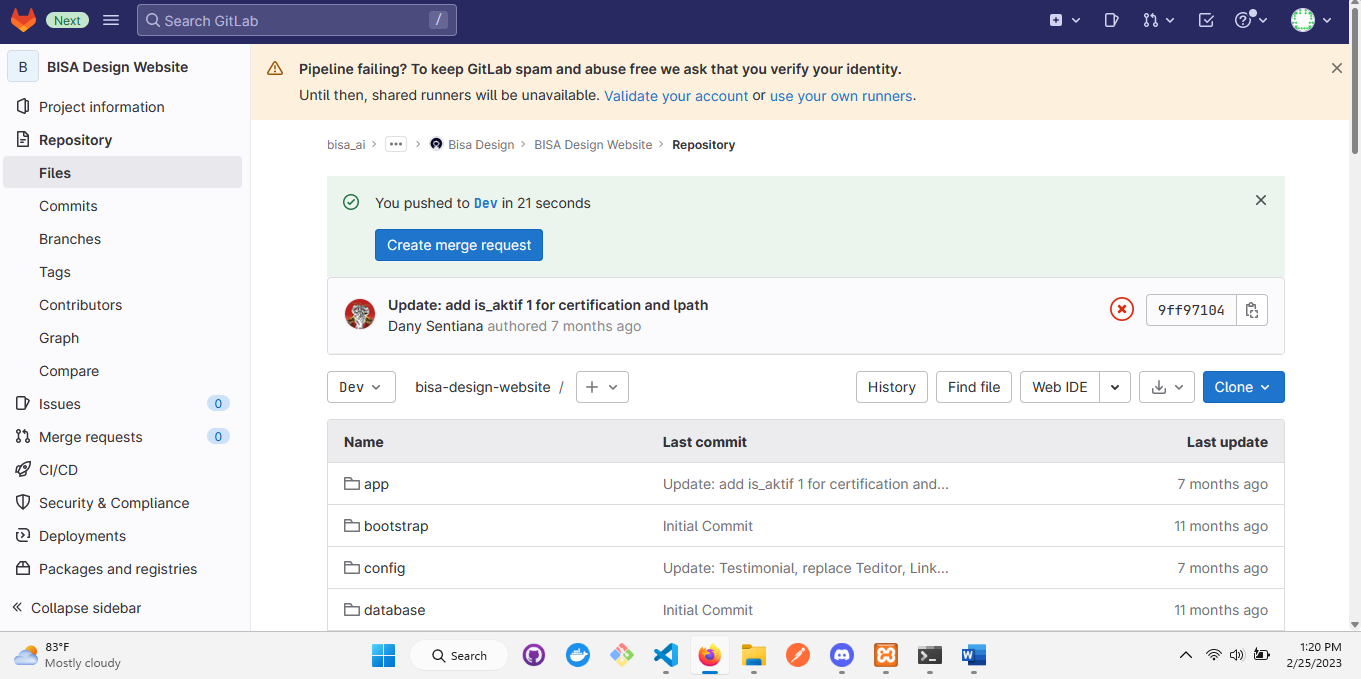Open issues icon in top bar
Screen dimensions: 1361x679
[1111, 20]
